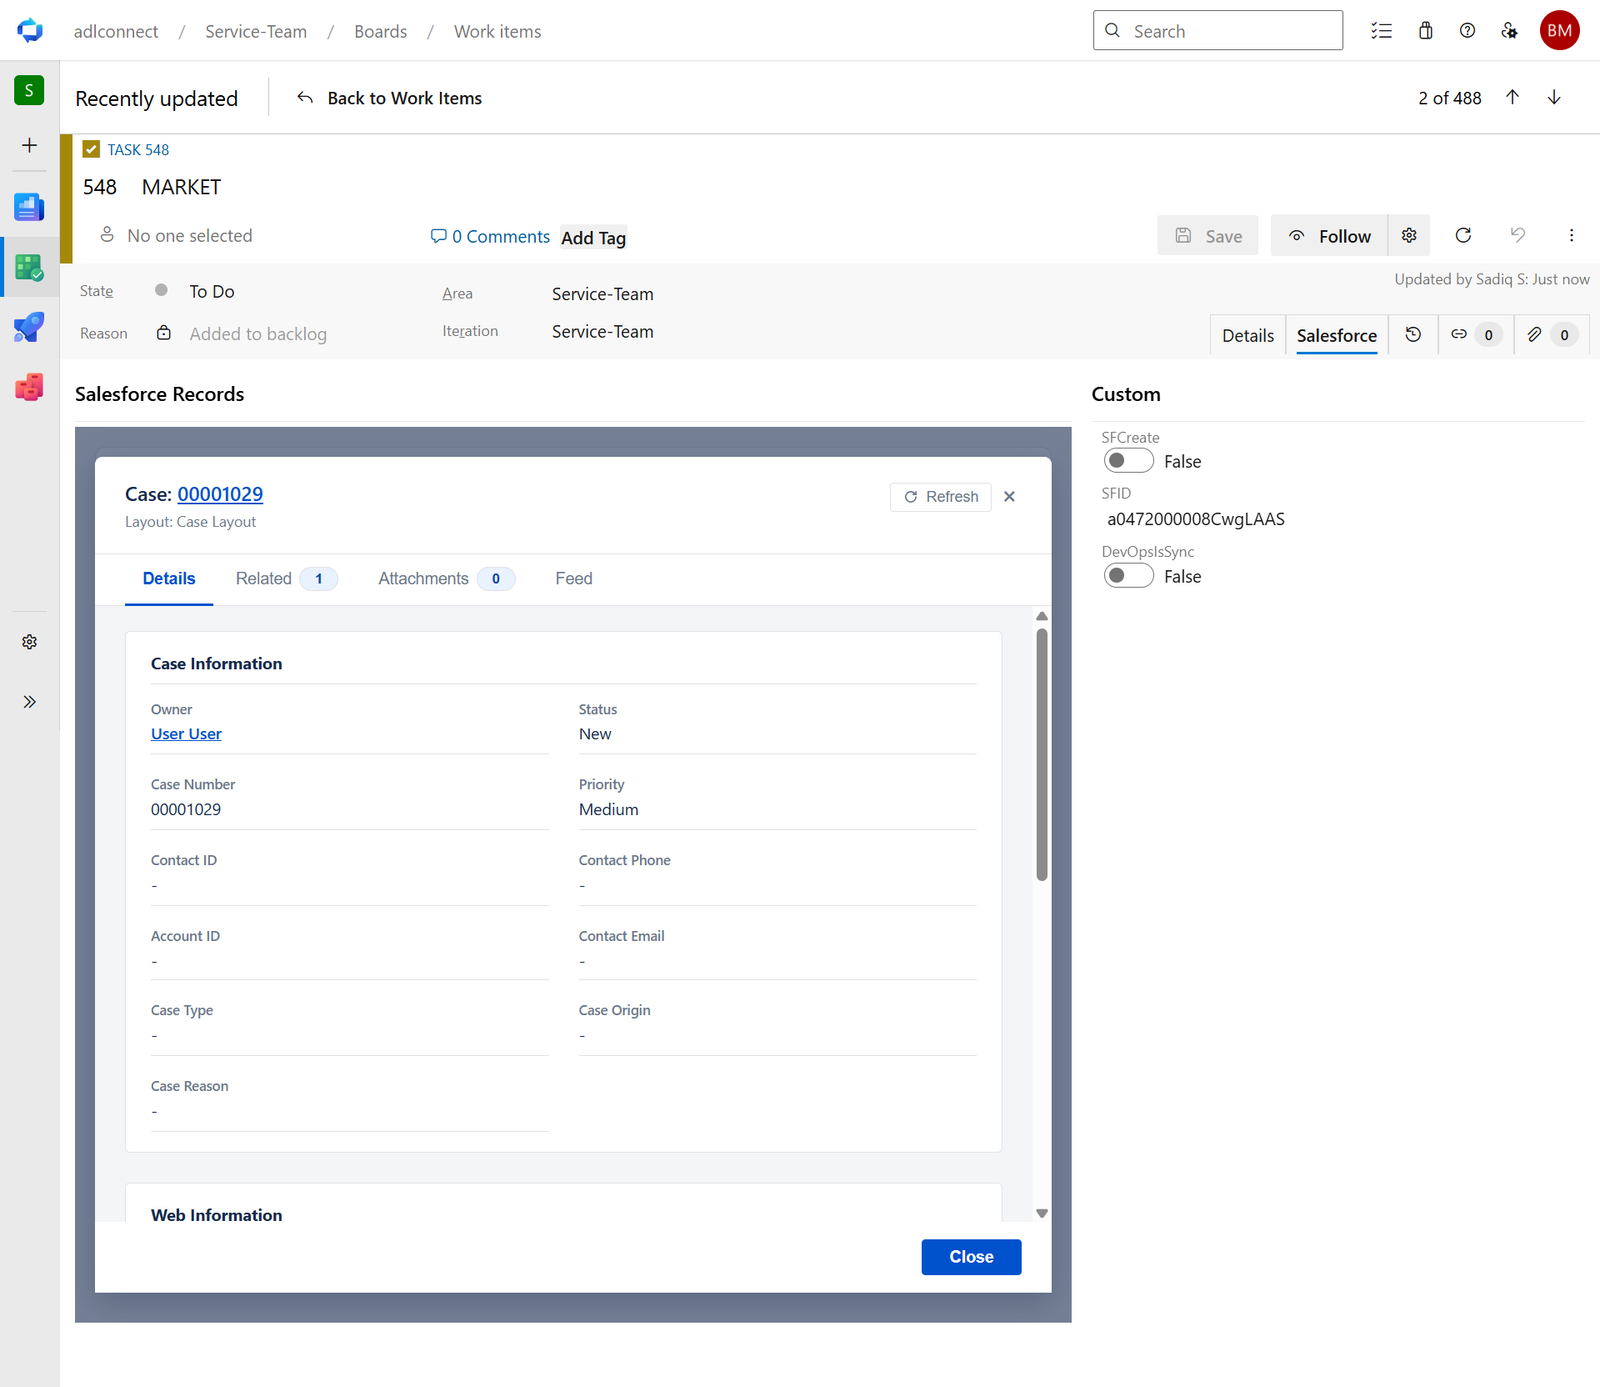The width and height of the screenshot is (1600, 1387).
Task: Open Case number 00001029 link
Action: [x=220, y=494]
